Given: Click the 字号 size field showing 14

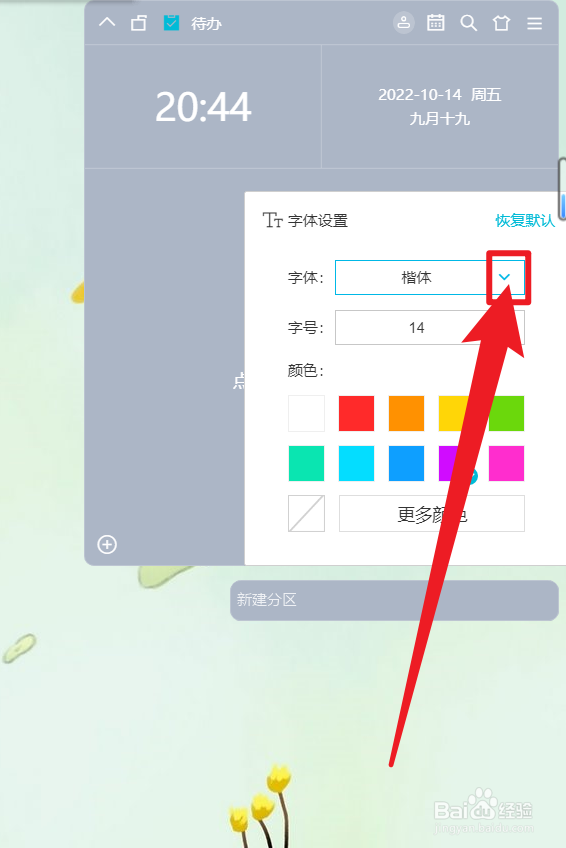Looking at the screenshot, I should pos(430,327).
